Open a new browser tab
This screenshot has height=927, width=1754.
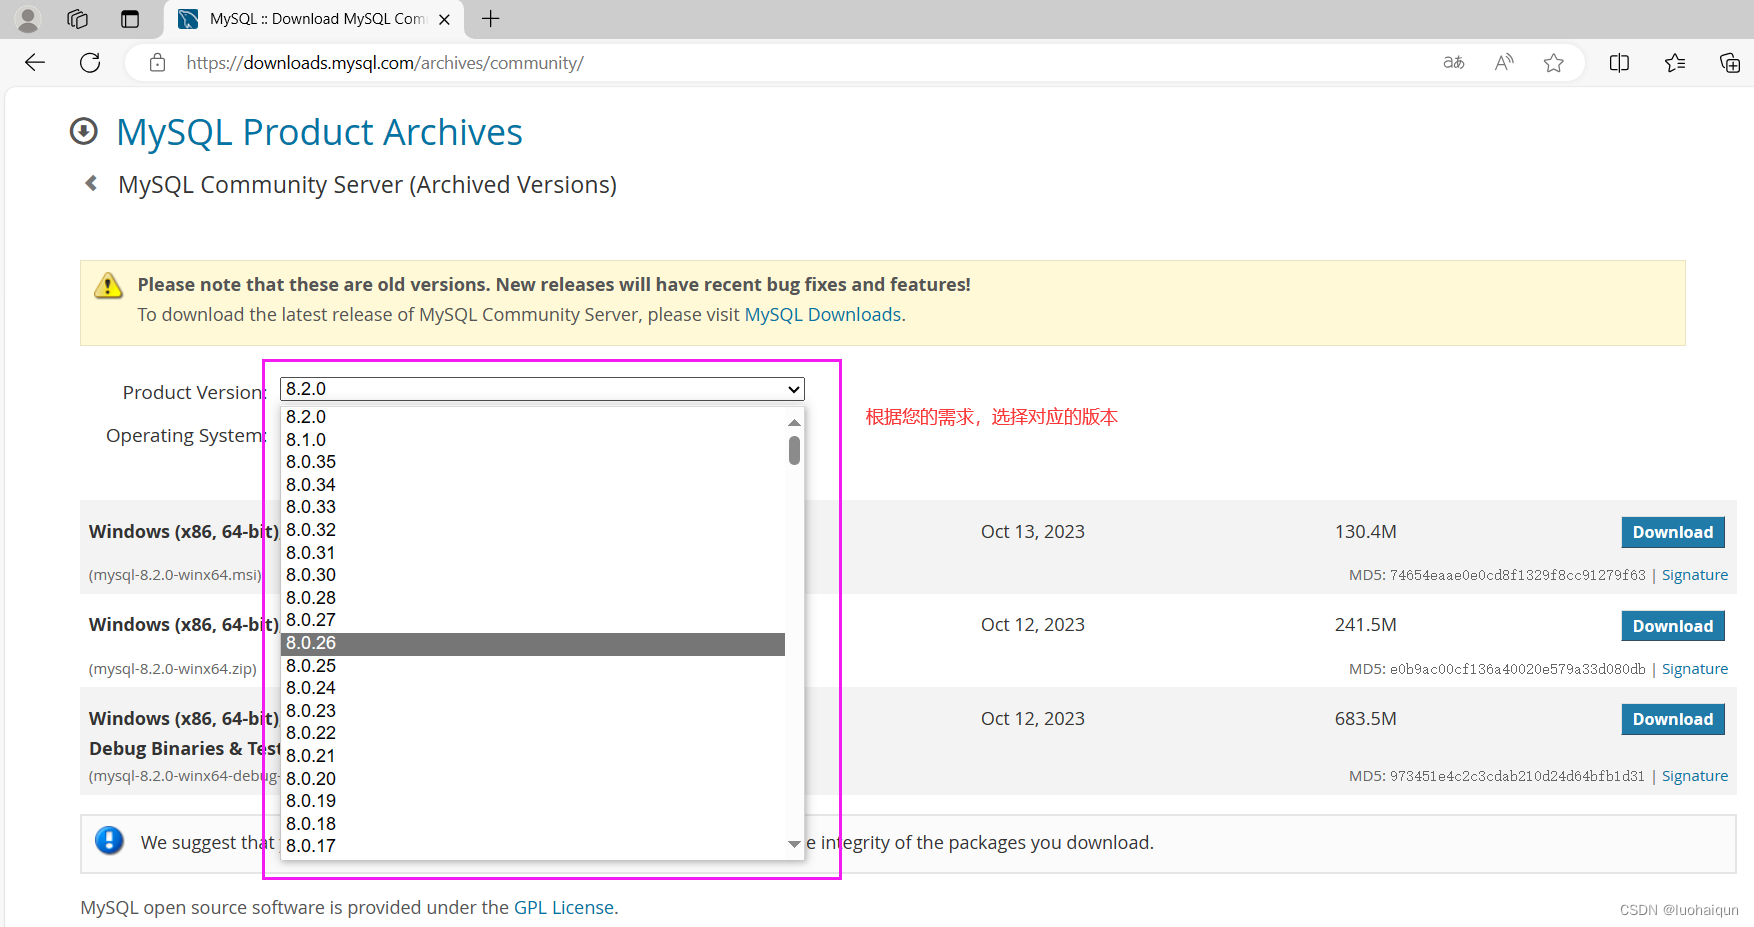click(x=490, y=19)
